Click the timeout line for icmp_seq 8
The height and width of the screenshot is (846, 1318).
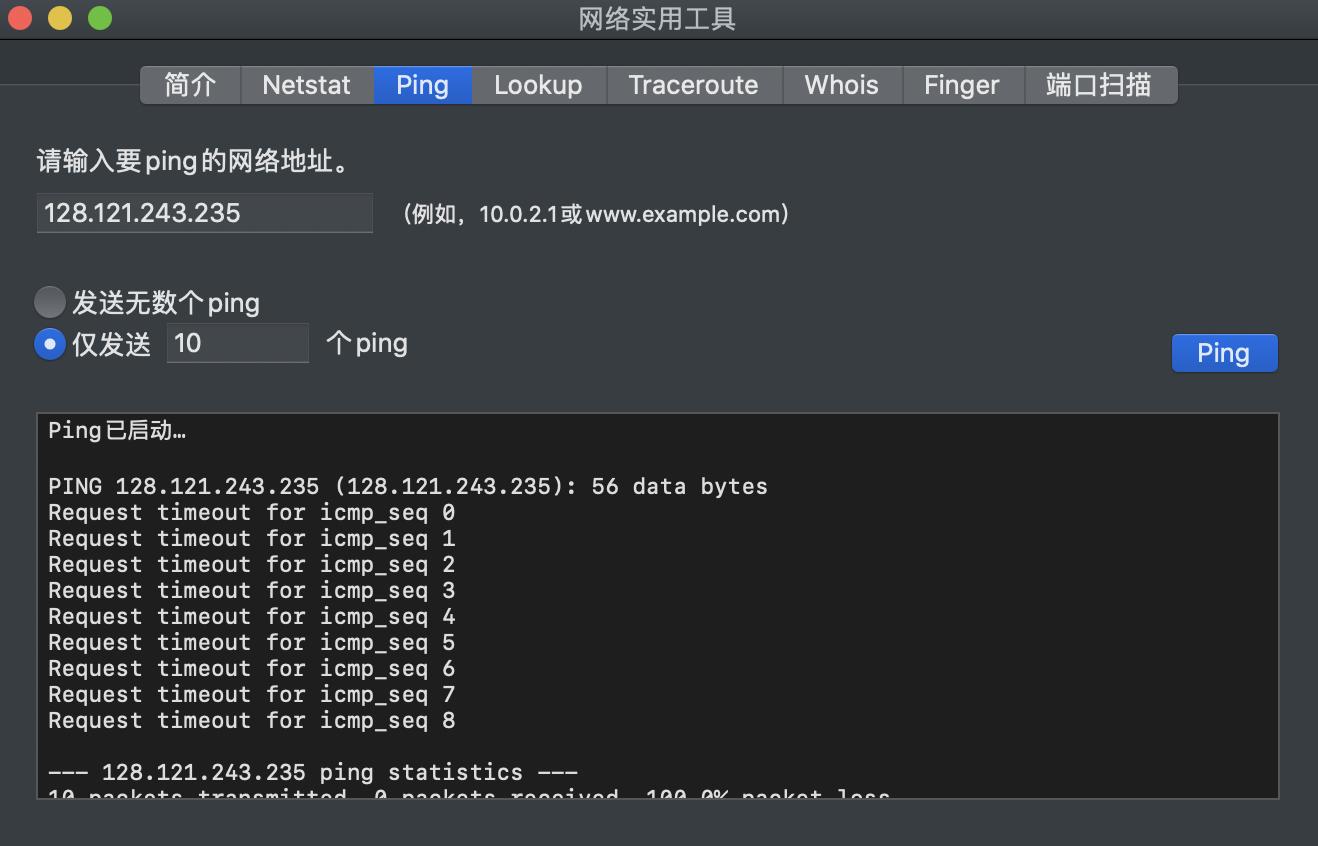tap(251, 721)
